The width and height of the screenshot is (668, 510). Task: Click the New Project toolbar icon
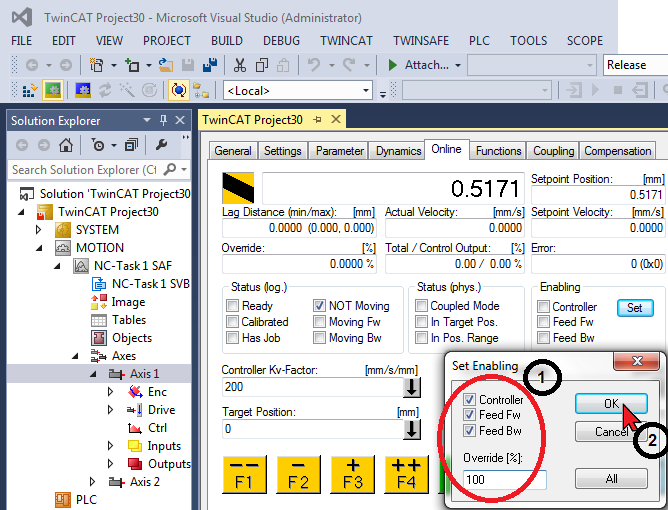pos(96,65)
